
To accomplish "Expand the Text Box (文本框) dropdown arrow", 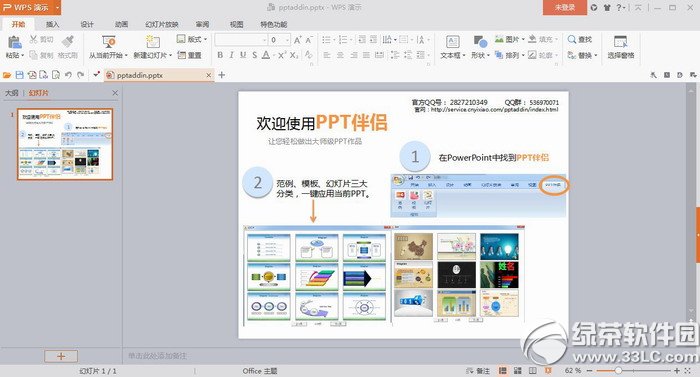I will tap(464, 56).
